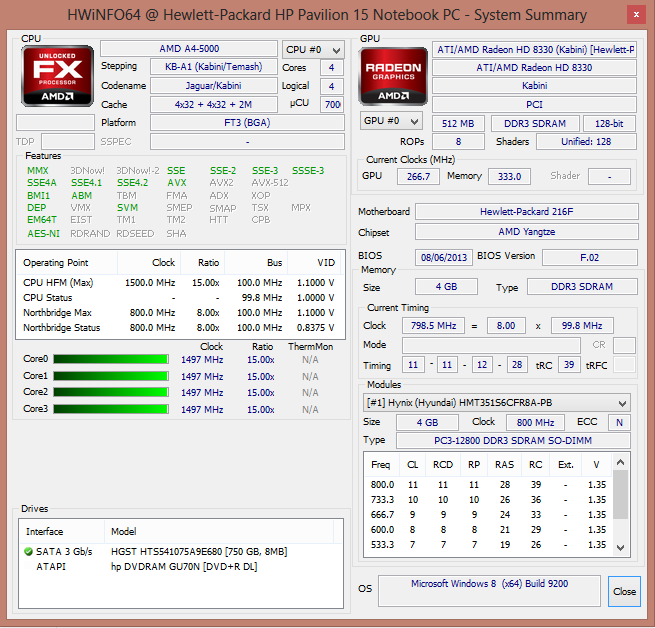Click the AES-NI feature label
The height and width of the screenshot is (628, 655).
(x=43, y=234)
